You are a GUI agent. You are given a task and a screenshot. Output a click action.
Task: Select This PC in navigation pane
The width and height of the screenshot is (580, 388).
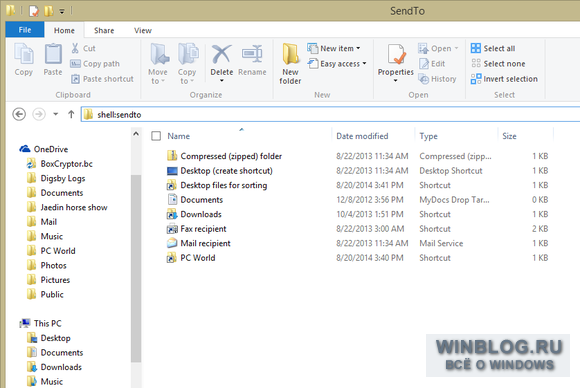tap(41, 323)
